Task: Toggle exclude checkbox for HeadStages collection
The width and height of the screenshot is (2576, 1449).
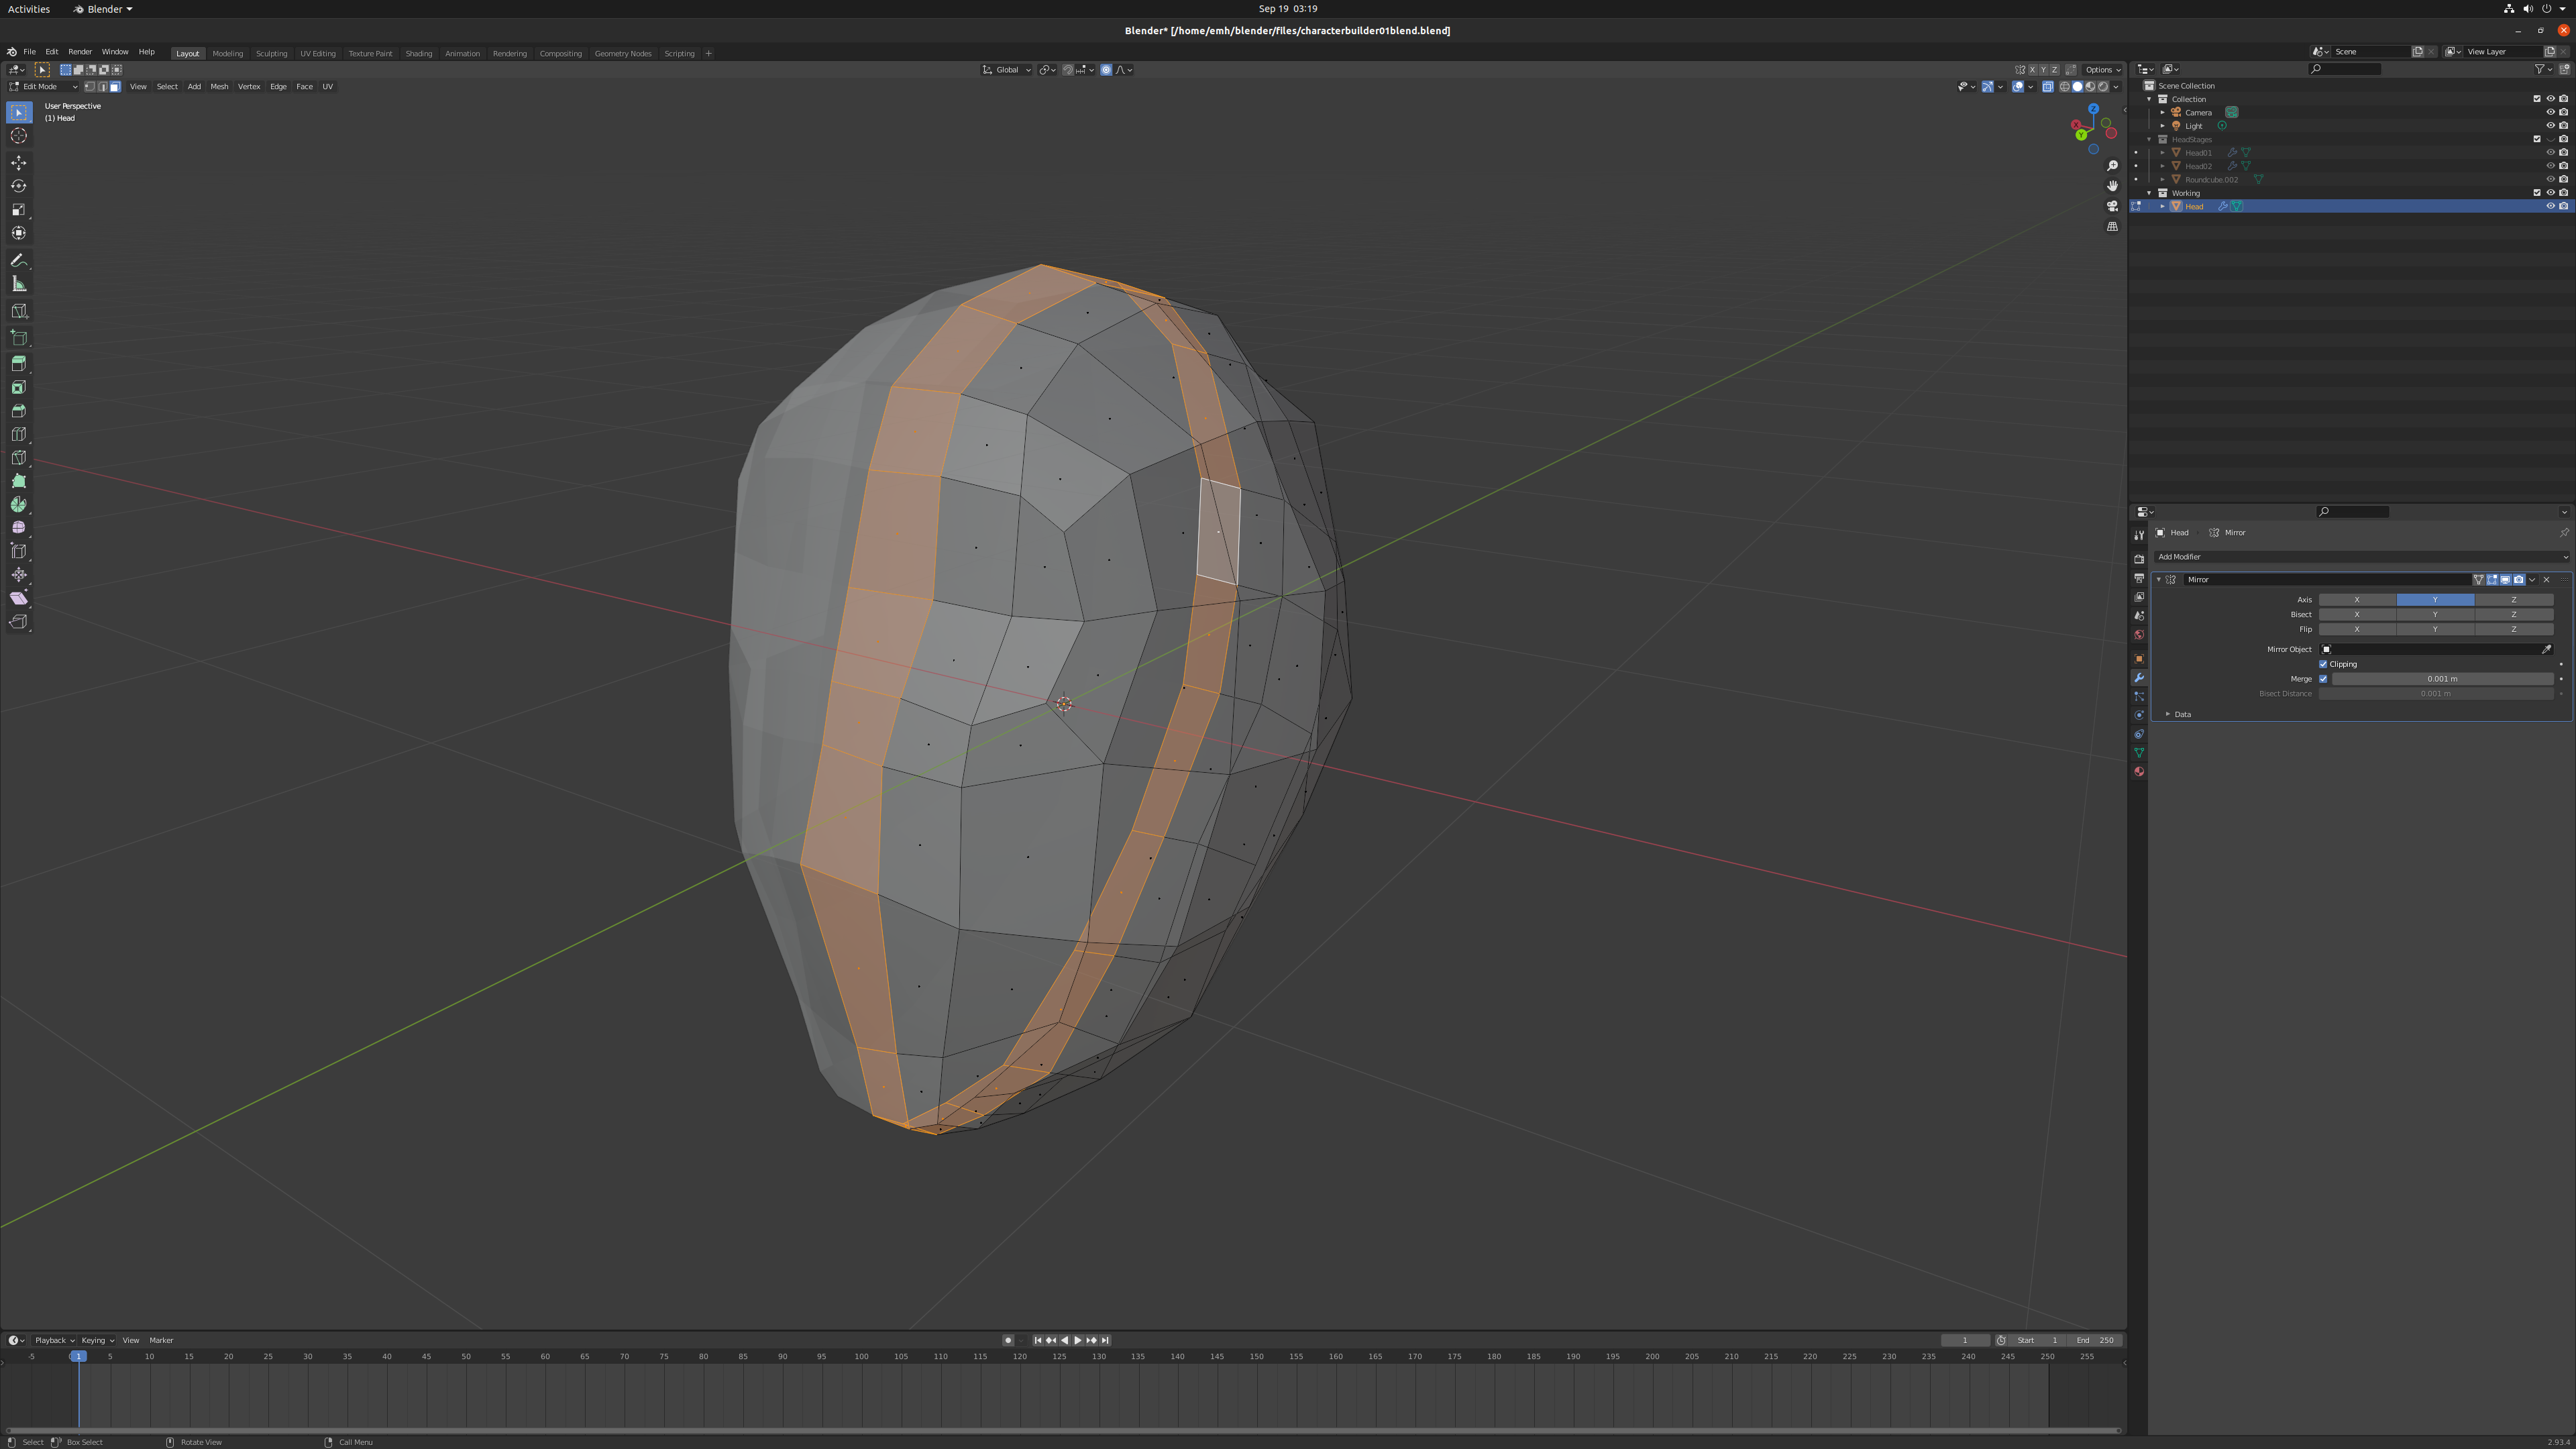Action: [2536, 140]
